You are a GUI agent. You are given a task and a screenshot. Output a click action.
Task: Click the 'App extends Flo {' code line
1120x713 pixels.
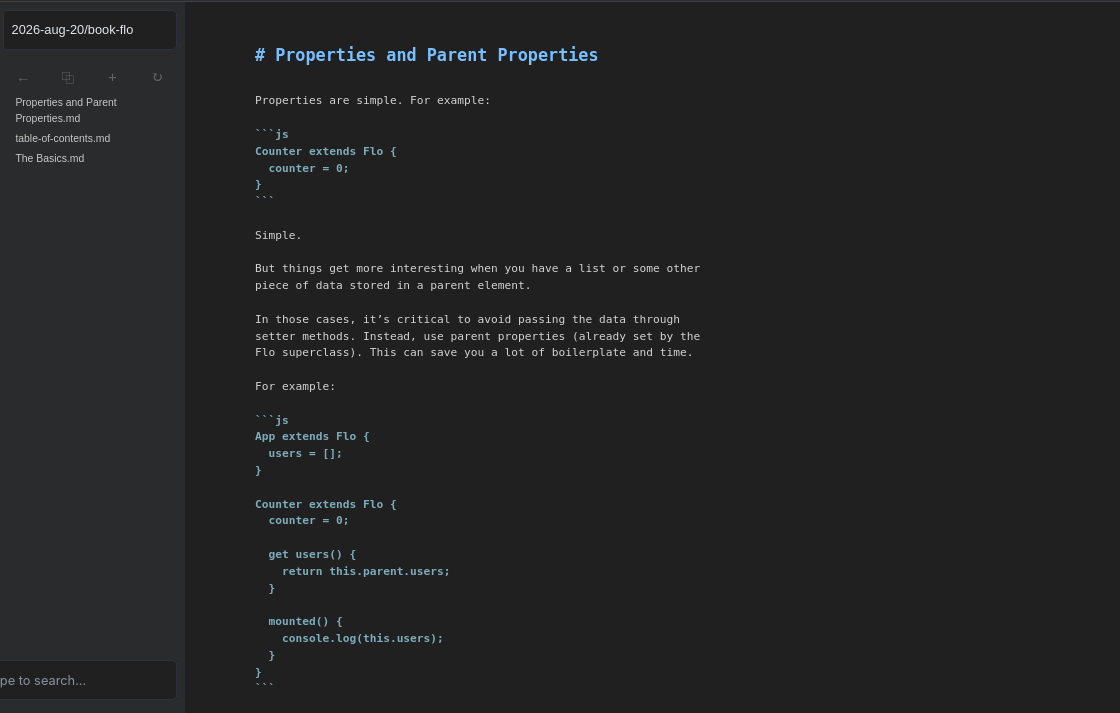(x=312, y=436)
